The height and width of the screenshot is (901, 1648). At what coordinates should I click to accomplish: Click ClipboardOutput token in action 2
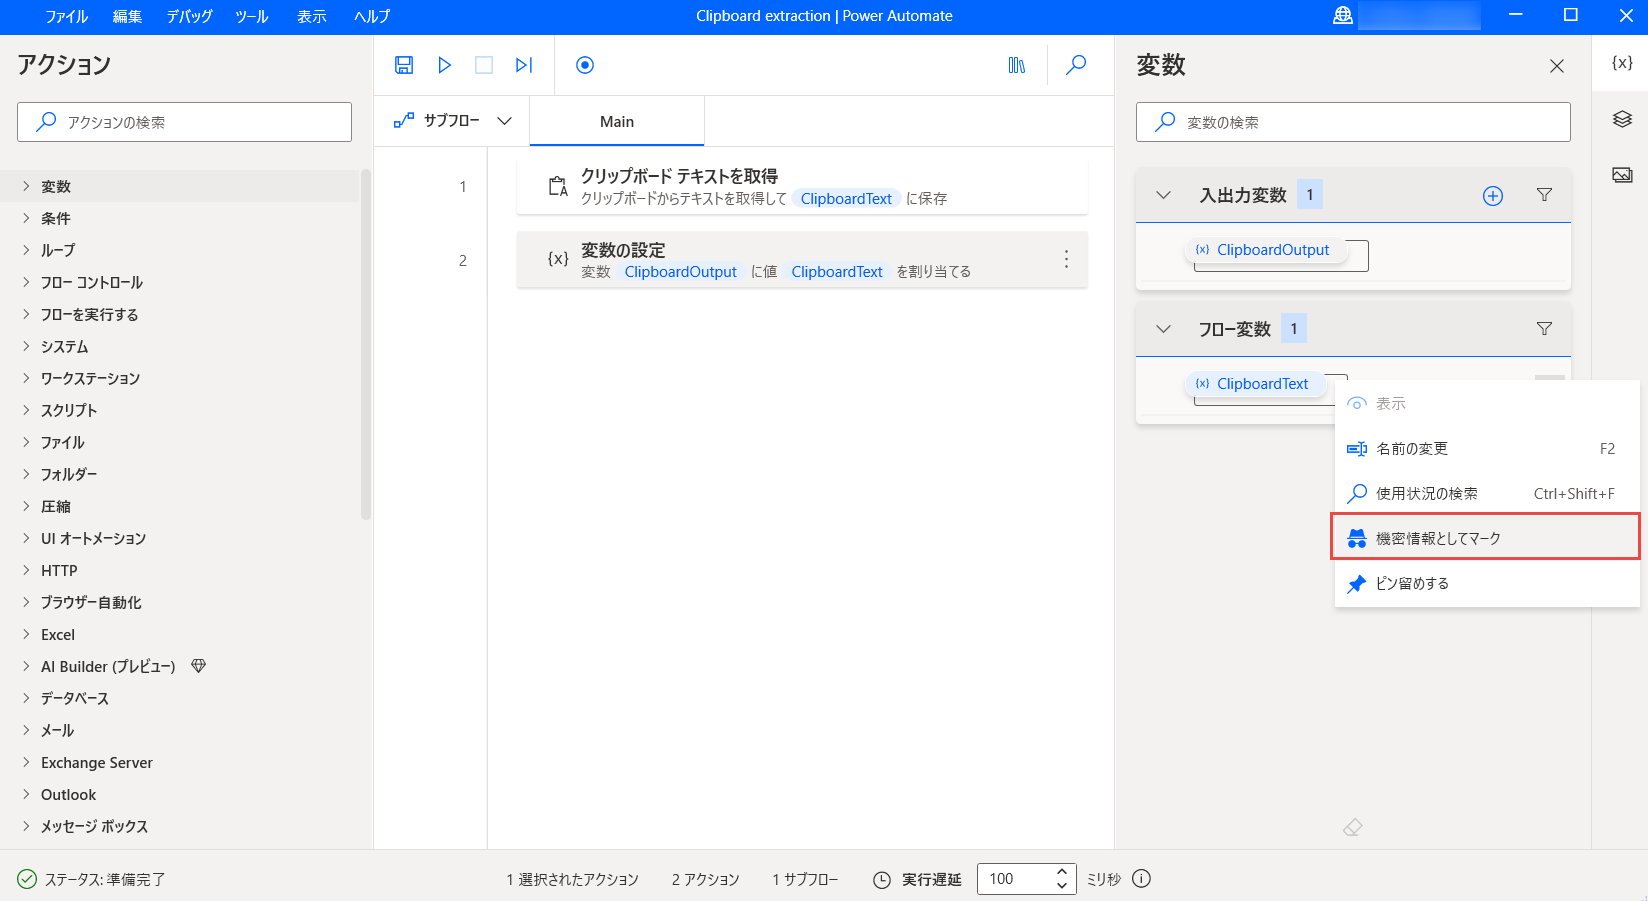680,272
